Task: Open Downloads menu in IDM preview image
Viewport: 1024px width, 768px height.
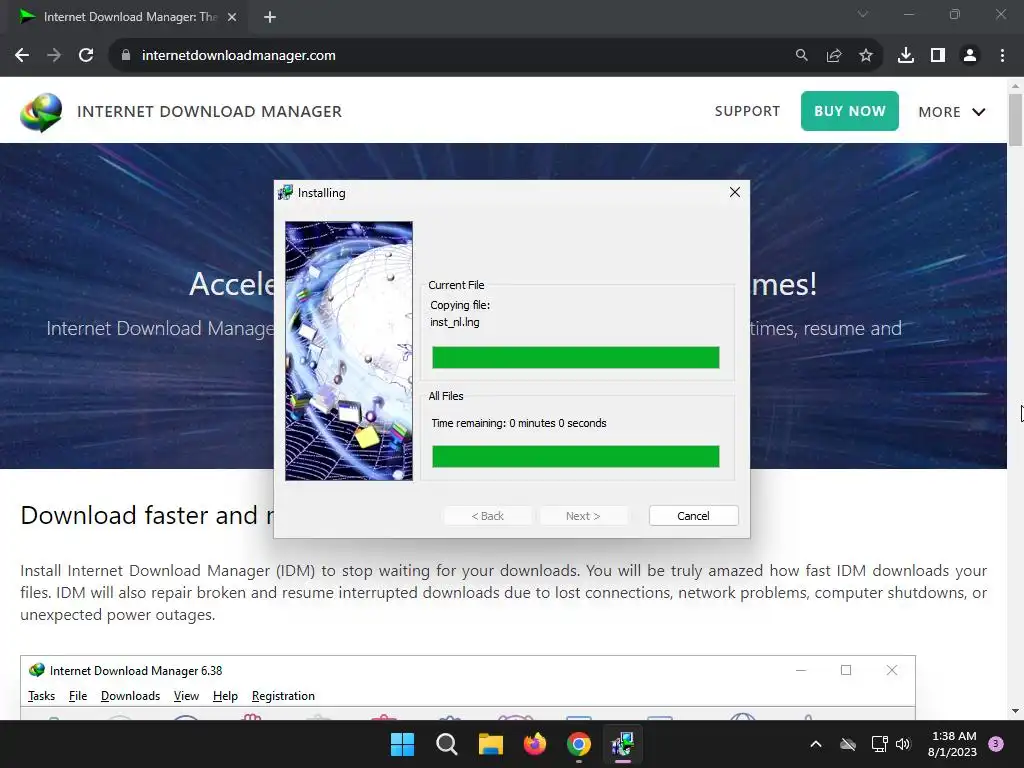Action: (x=131, y=696)
